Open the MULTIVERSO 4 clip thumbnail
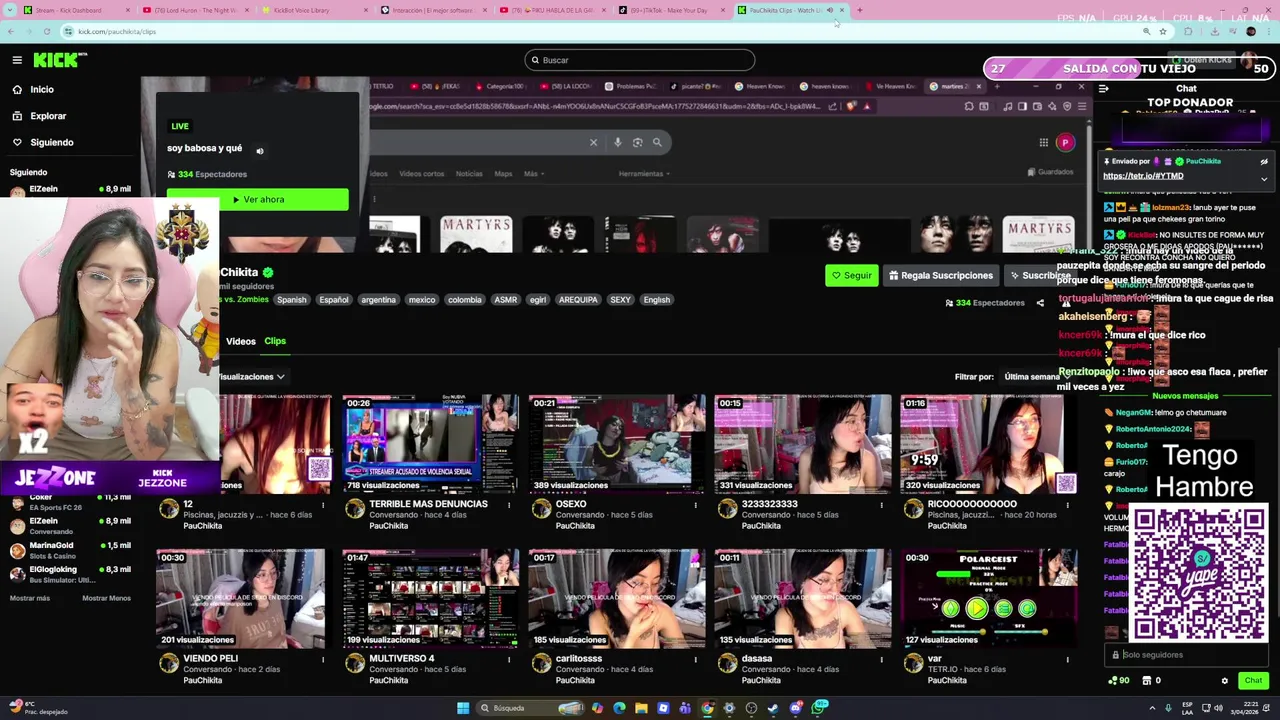This screenshot has height=720, width=1280. coord(430,598)
